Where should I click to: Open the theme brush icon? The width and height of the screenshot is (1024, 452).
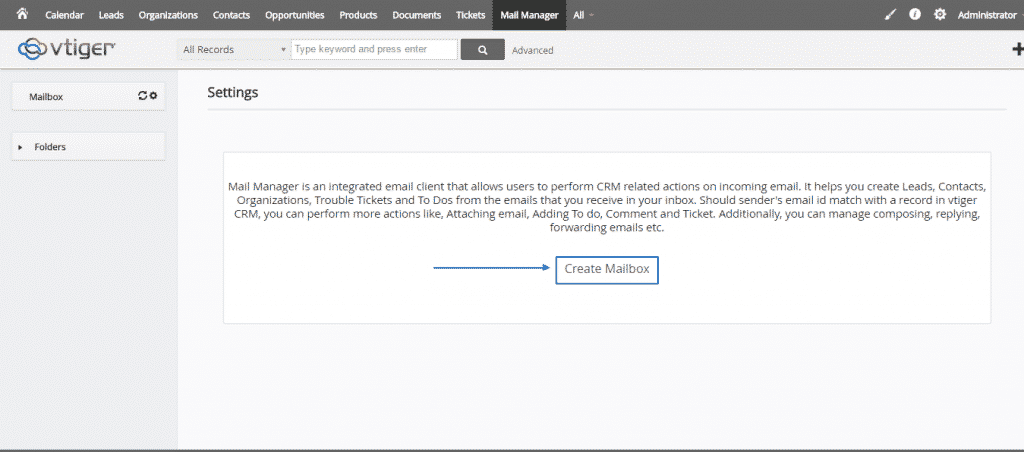pos(890,14)
